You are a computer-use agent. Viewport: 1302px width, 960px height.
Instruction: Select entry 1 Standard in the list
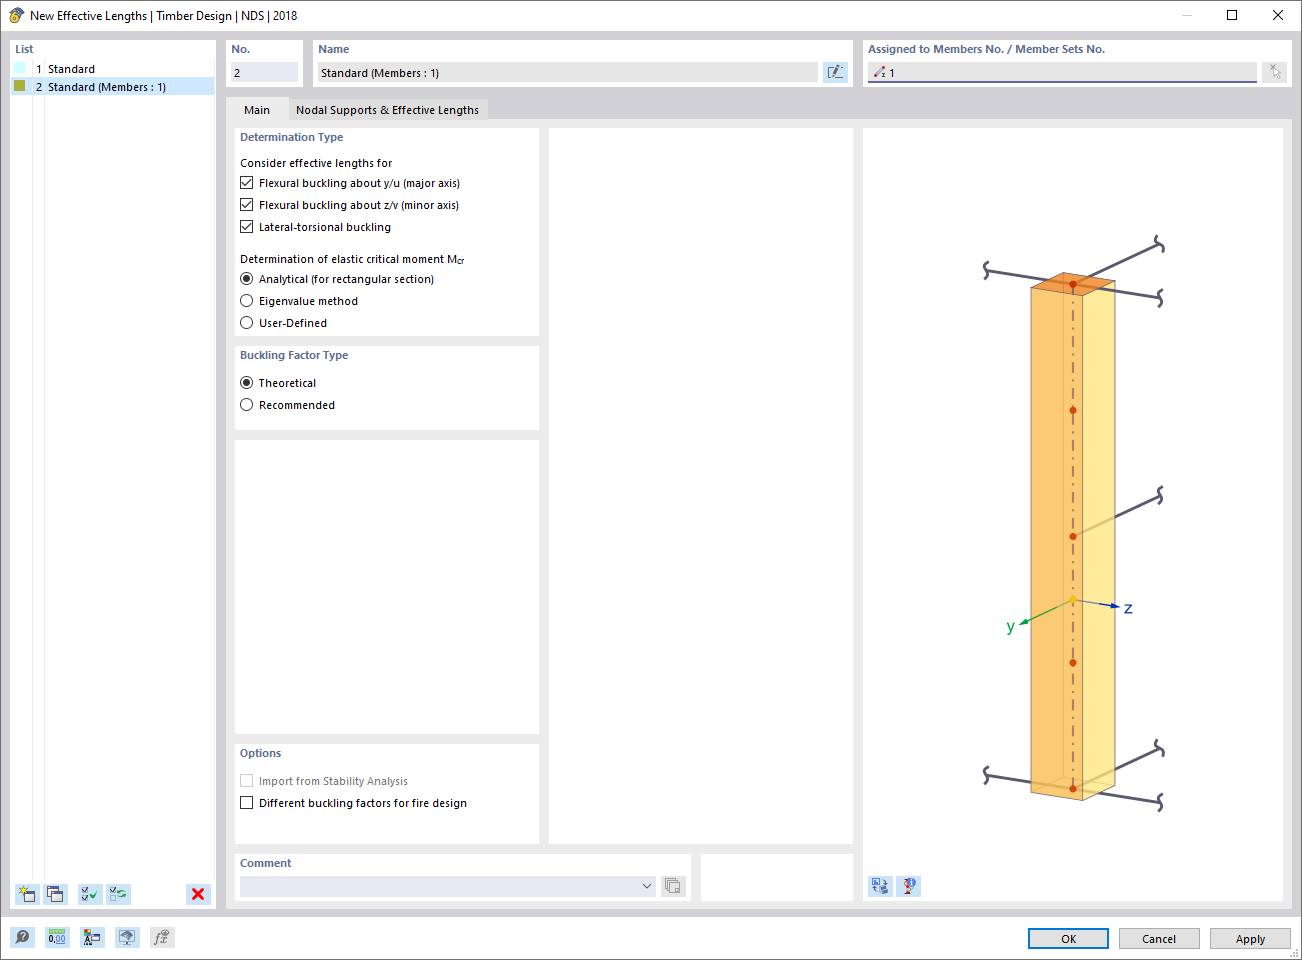[x=68, y=68]
